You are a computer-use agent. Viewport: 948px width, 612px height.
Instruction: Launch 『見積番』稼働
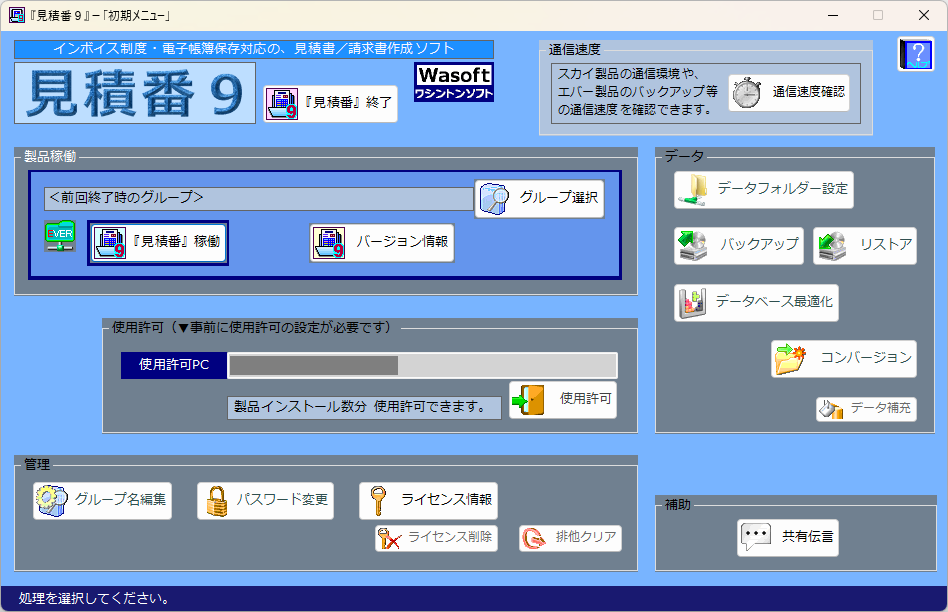(158, 243)
